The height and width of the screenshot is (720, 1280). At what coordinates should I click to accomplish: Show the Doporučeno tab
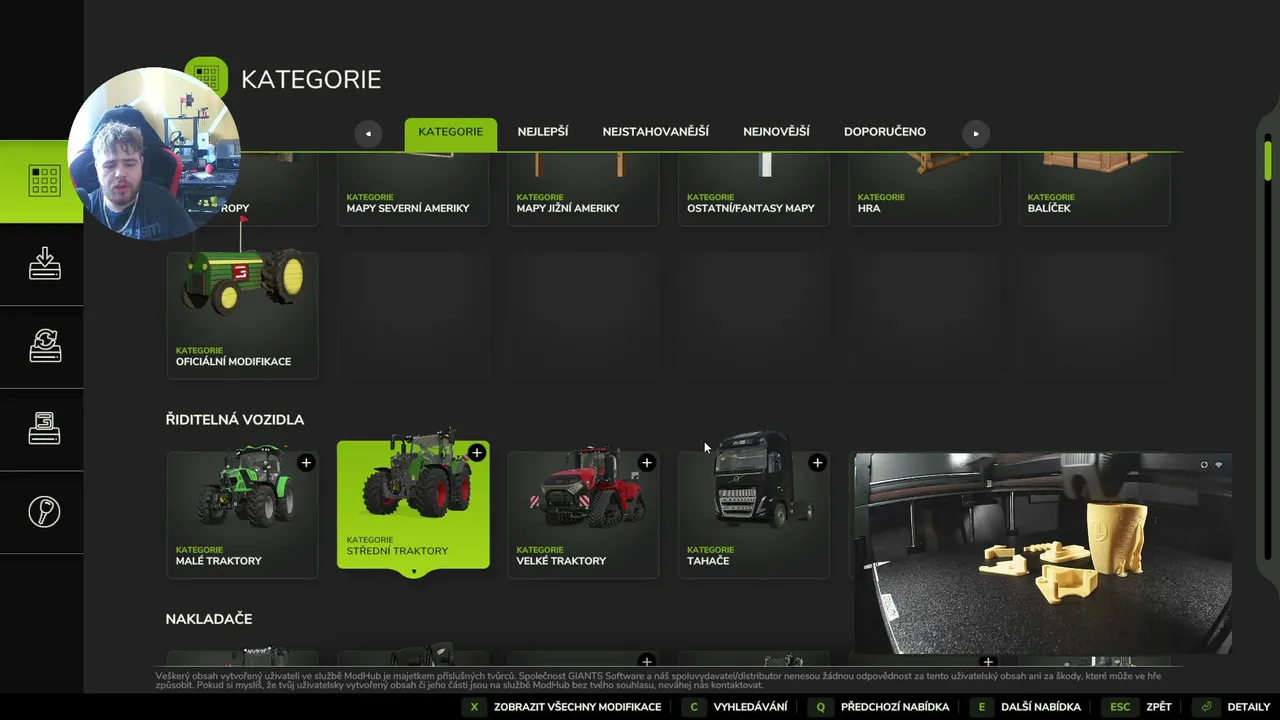pos(885,132)
